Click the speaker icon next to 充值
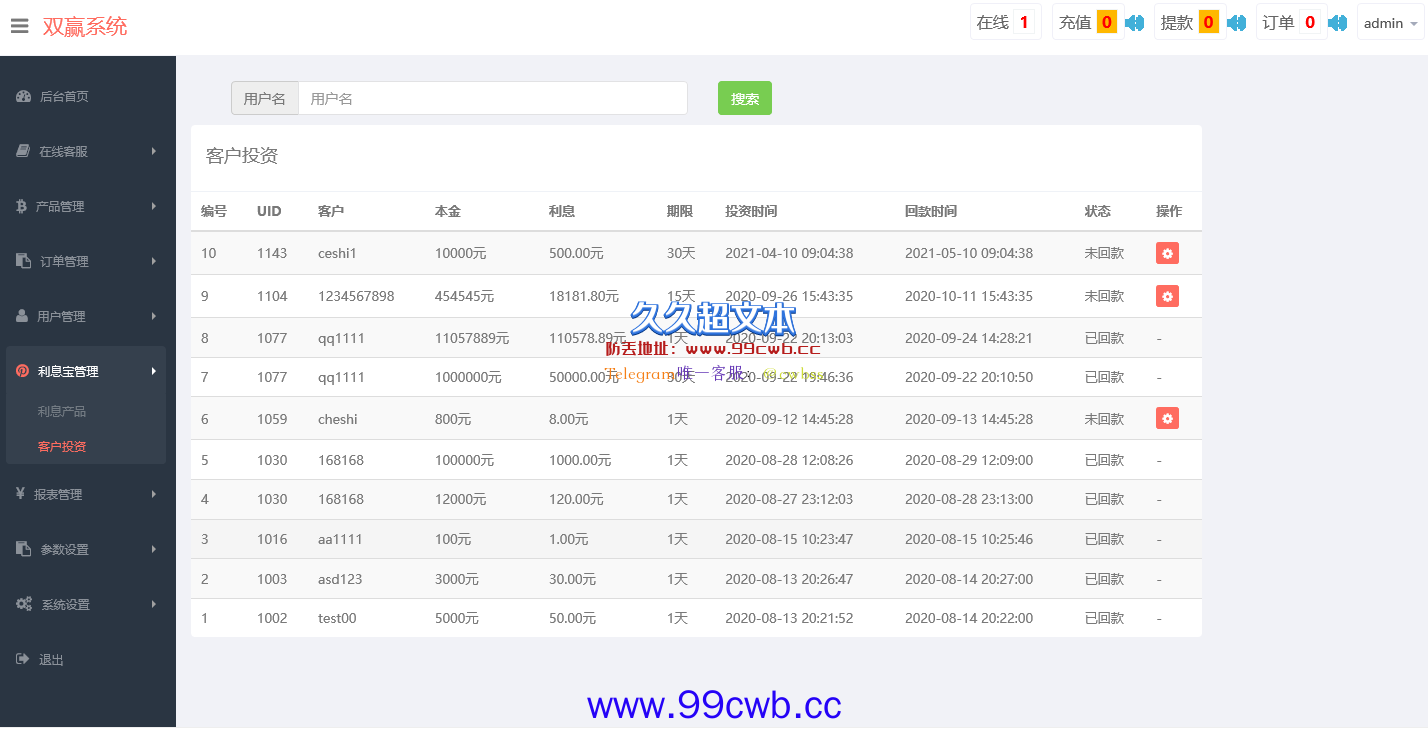 click(1134, 22)
